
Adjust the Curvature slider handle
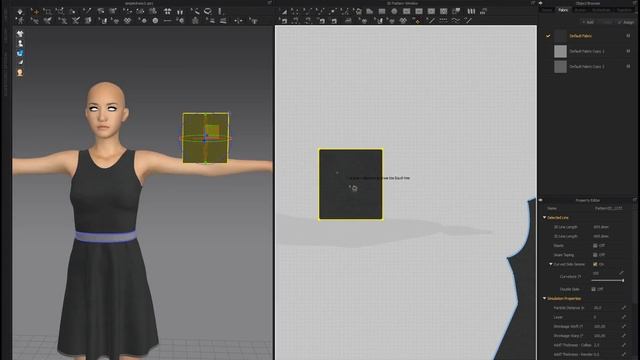[623, 280]
